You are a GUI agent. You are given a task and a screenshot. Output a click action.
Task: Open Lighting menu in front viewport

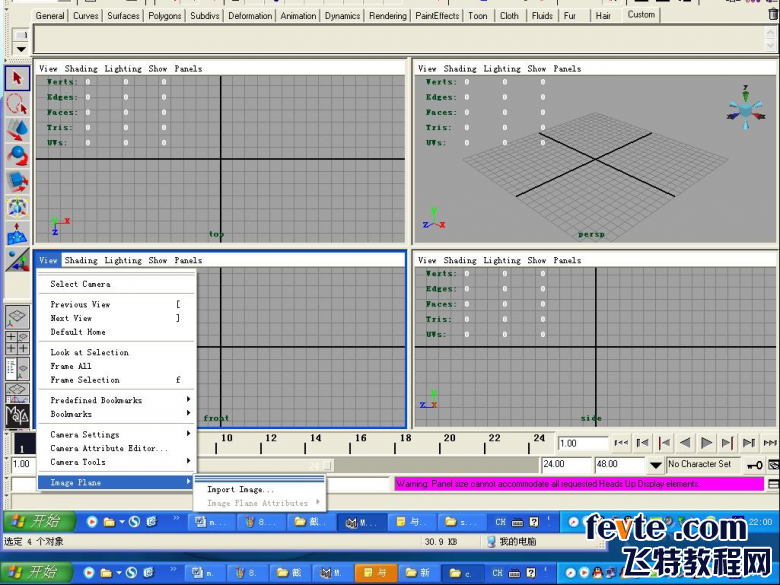[123, 260]
